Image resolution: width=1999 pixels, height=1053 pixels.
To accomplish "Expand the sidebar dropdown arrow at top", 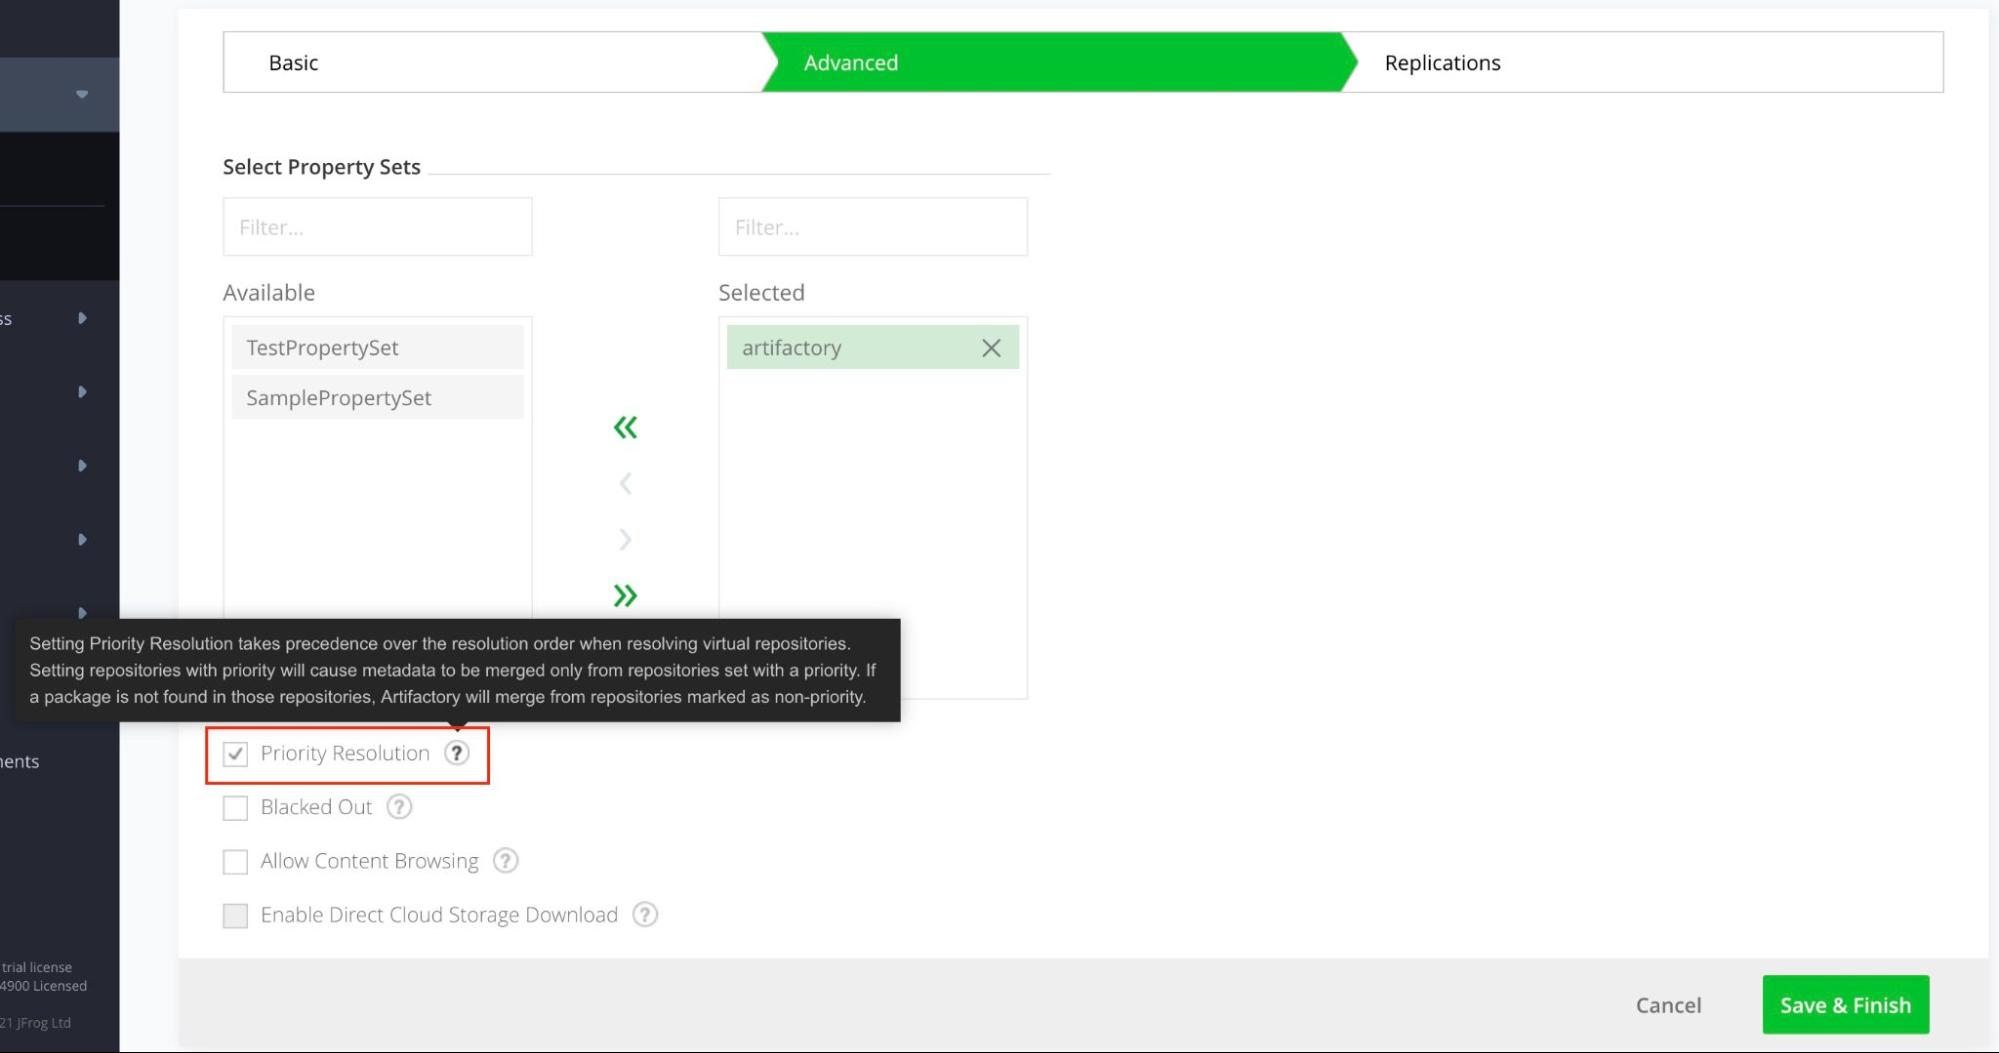I will pos(82,94).
